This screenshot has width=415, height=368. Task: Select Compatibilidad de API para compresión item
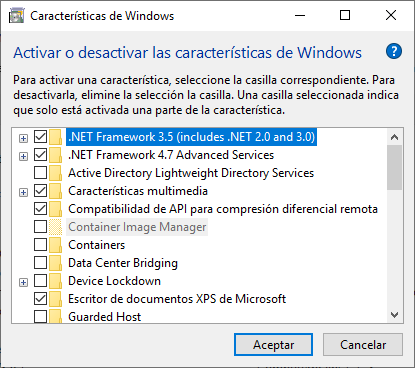pos(223,209)
